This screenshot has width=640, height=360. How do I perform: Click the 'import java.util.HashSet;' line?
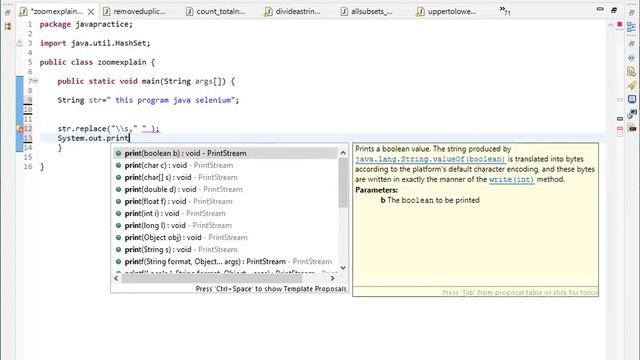coord(95,43)
